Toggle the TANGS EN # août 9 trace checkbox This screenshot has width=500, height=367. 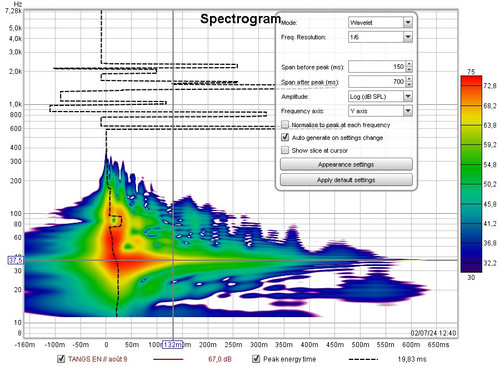tap(61, 359)
